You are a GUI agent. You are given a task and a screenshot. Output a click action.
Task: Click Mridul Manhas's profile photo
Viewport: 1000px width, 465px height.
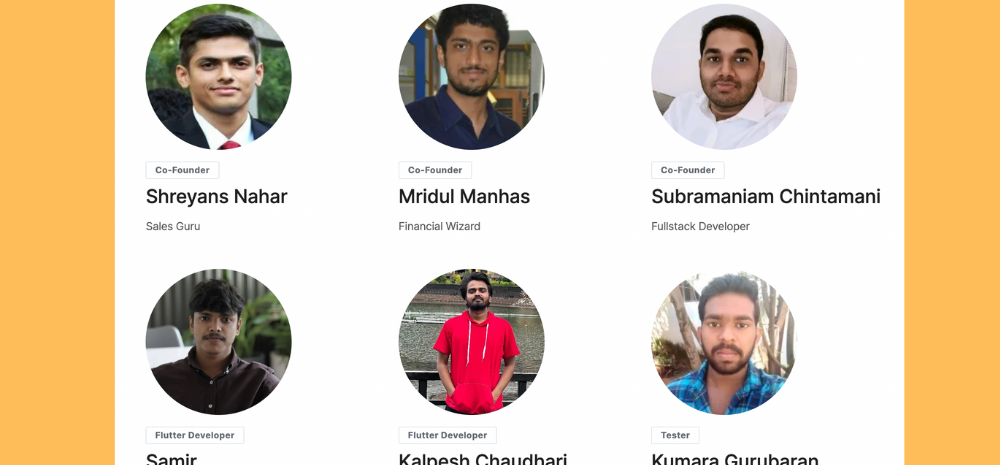pyautogui.click(x=471, y=77)
